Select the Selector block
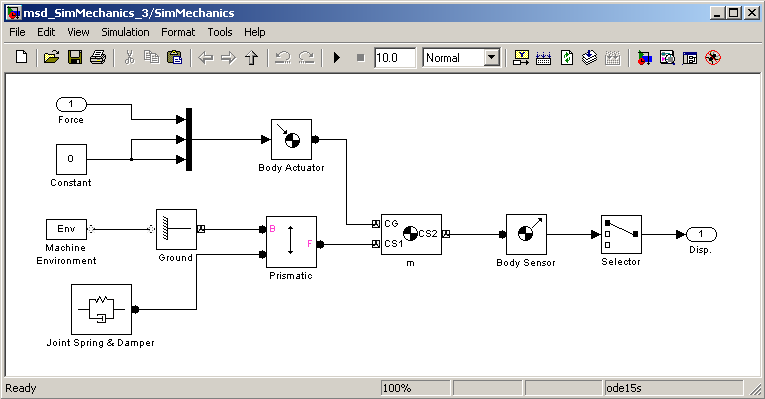Viewport: 765px width, 399px height. tap(621, 234)
